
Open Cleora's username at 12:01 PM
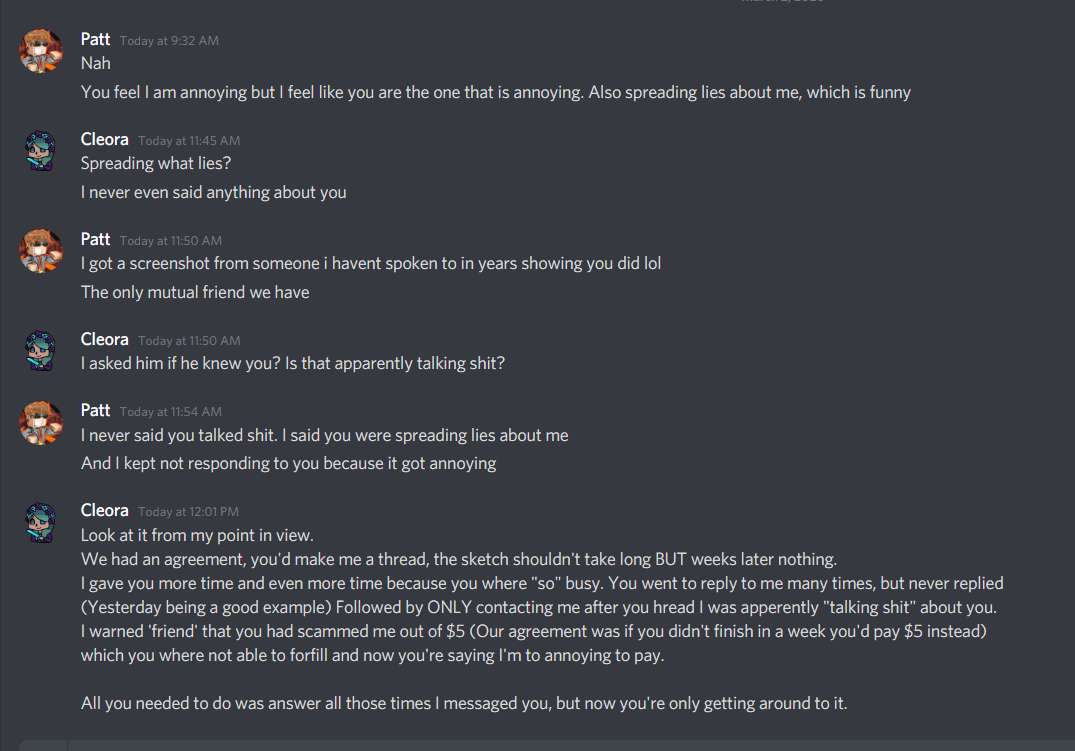click(x=104, y=510)
